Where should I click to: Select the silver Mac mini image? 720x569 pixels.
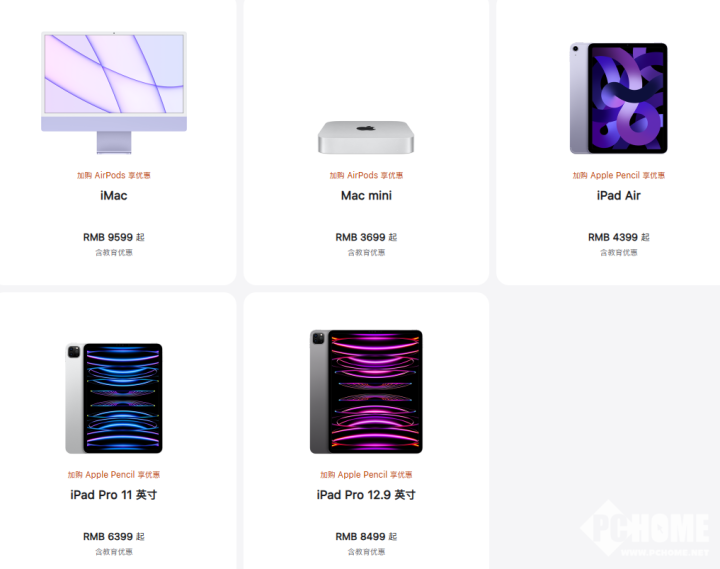366,137
